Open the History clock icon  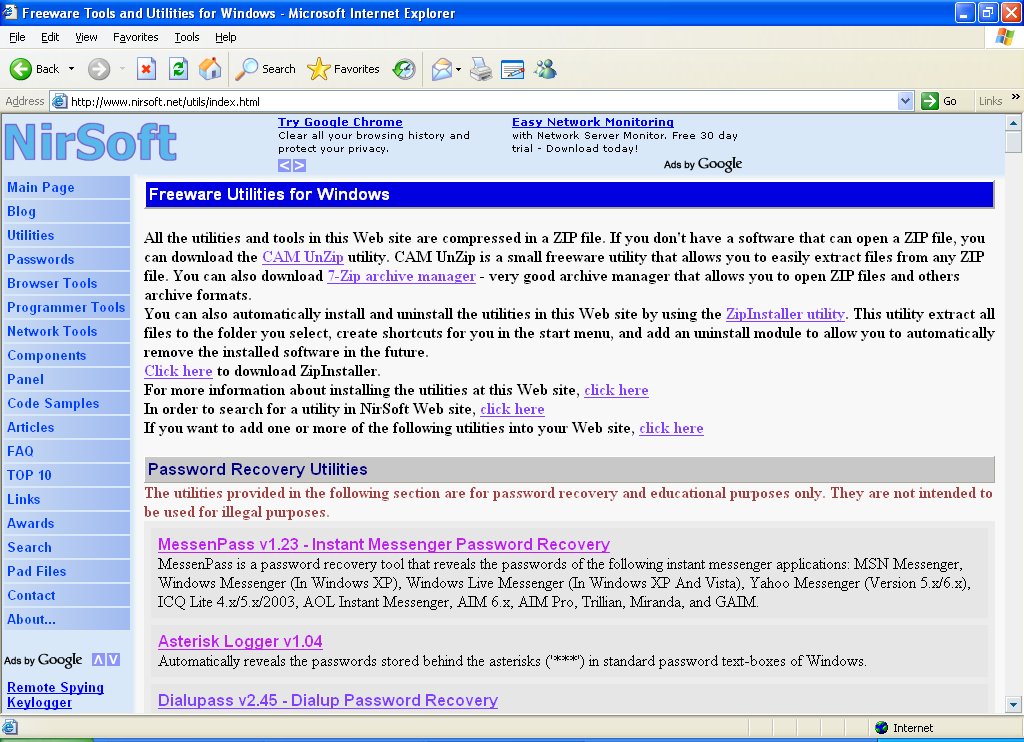click(404, 69)
